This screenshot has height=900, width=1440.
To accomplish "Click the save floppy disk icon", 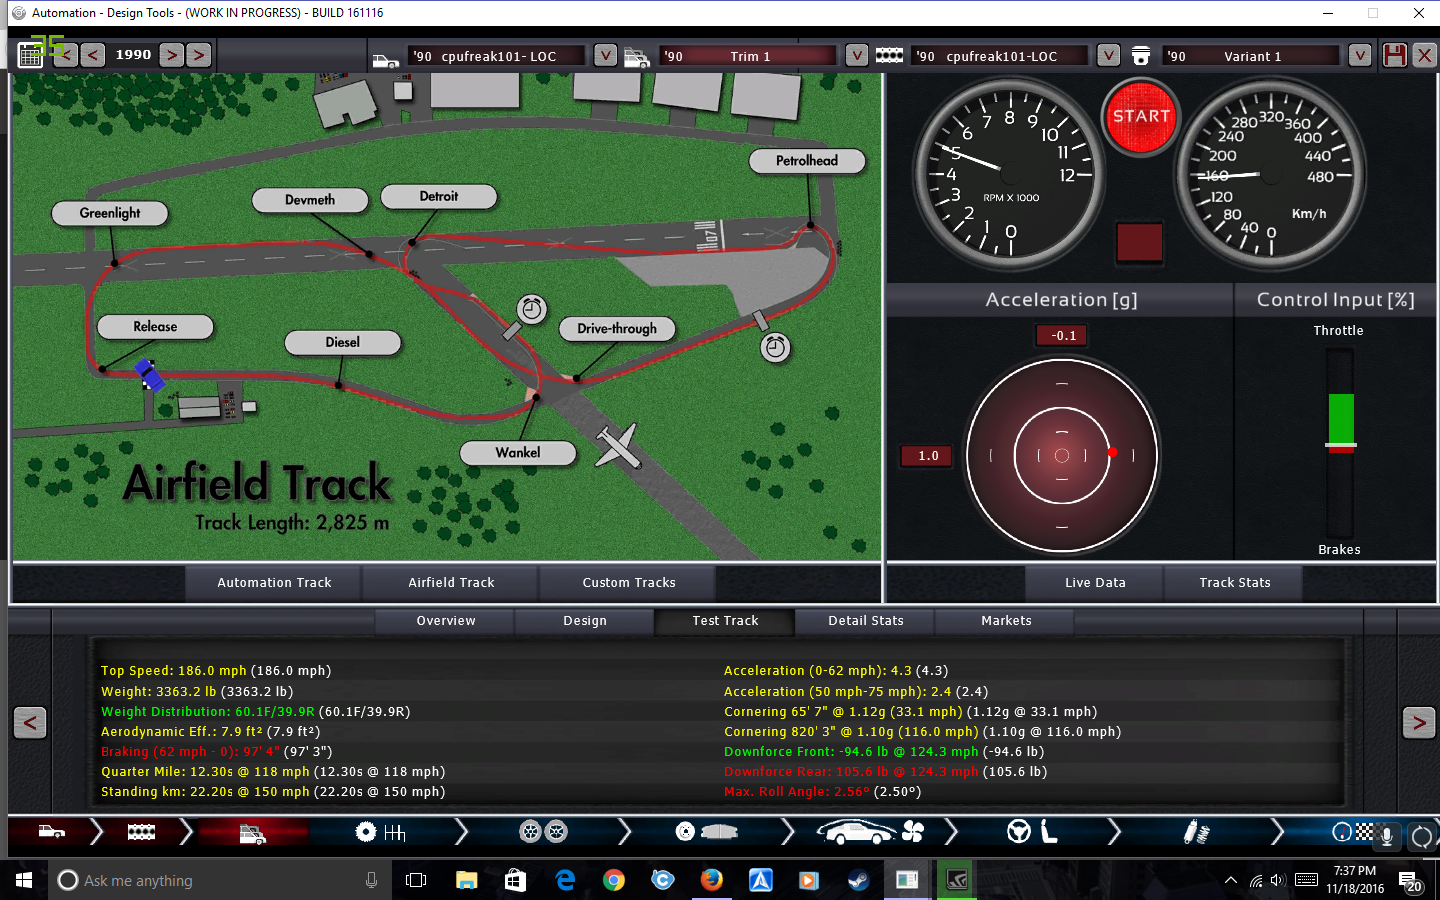I will 1394,55.
